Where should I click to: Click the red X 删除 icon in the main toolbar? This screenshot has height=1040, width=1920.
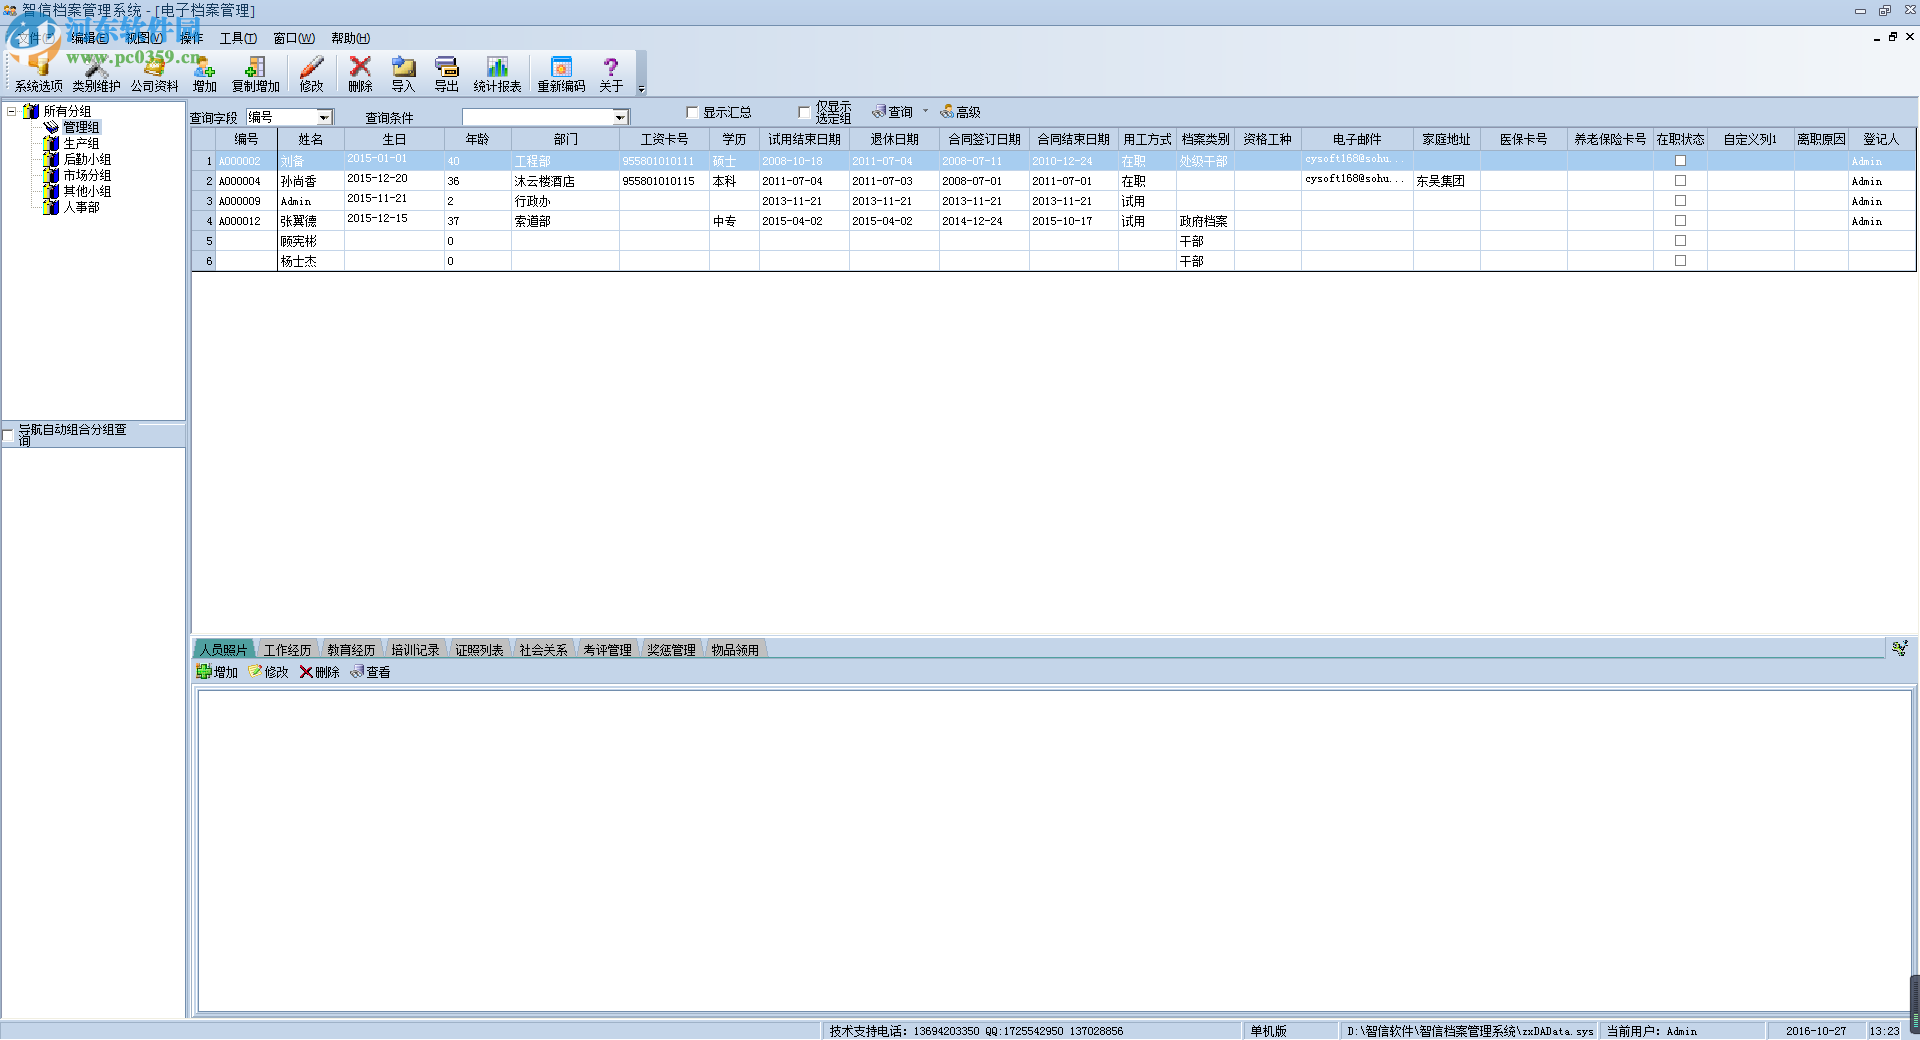tap(360, 74)
